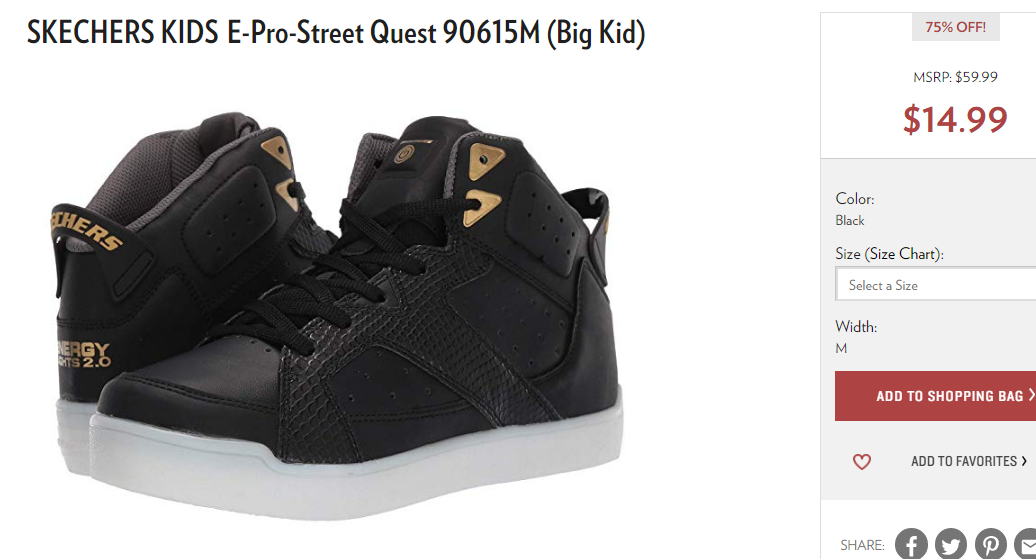The height and width of the screenshot is (559, 1036).
Task: Click the MSRP $59.99 text
Action: click(x=955, y=77)
